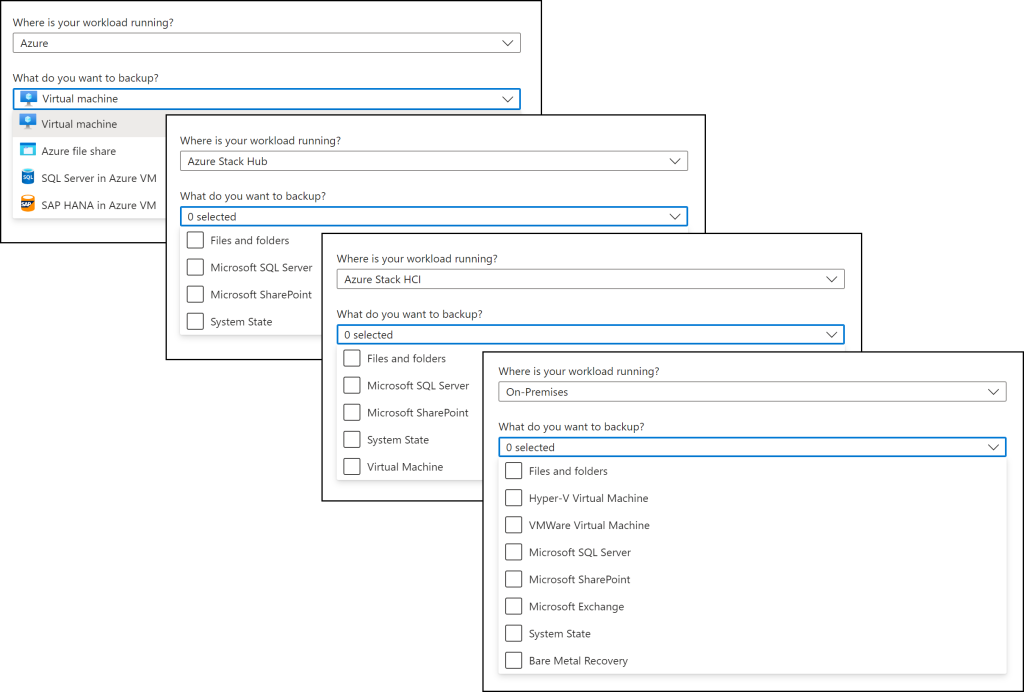The height and width of the screenshot is (692, 1024).
Task: Check Microsoft SharePoint in the On-Premises panel
Action: coord(514,579)
